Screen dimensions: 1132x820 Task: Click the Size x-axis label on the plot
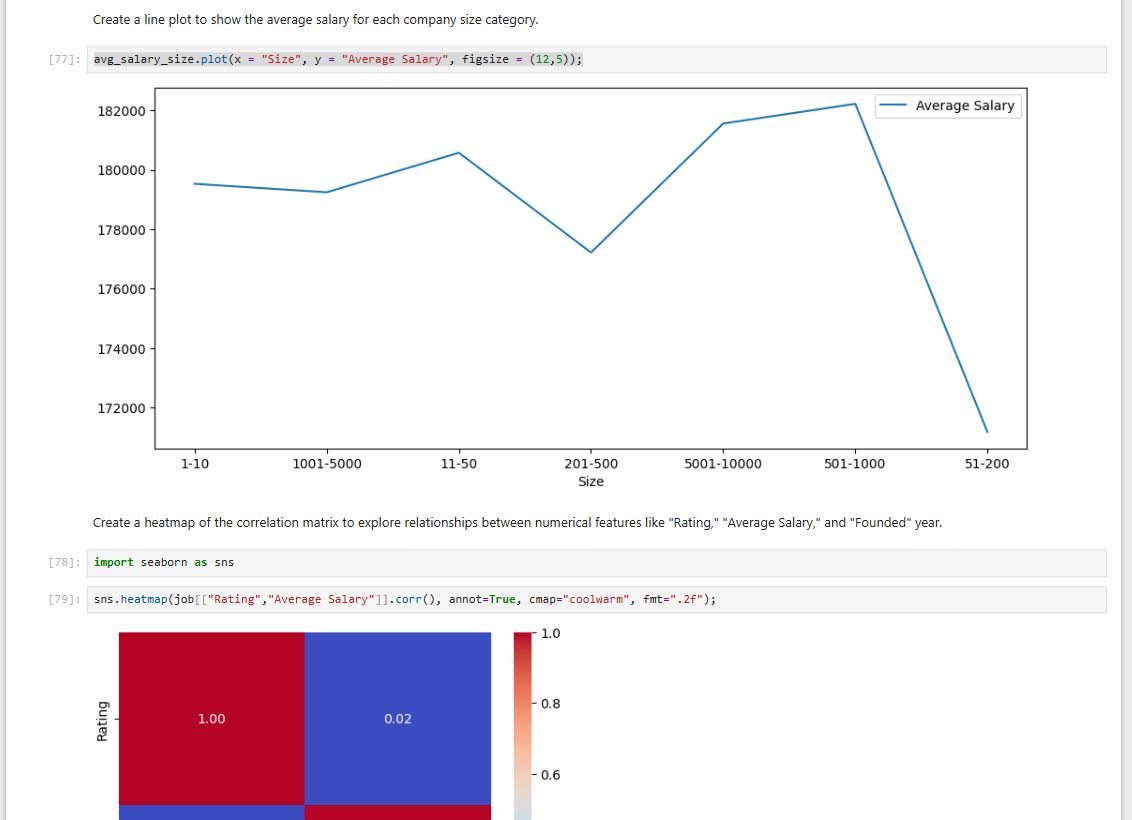click(592, 481)
